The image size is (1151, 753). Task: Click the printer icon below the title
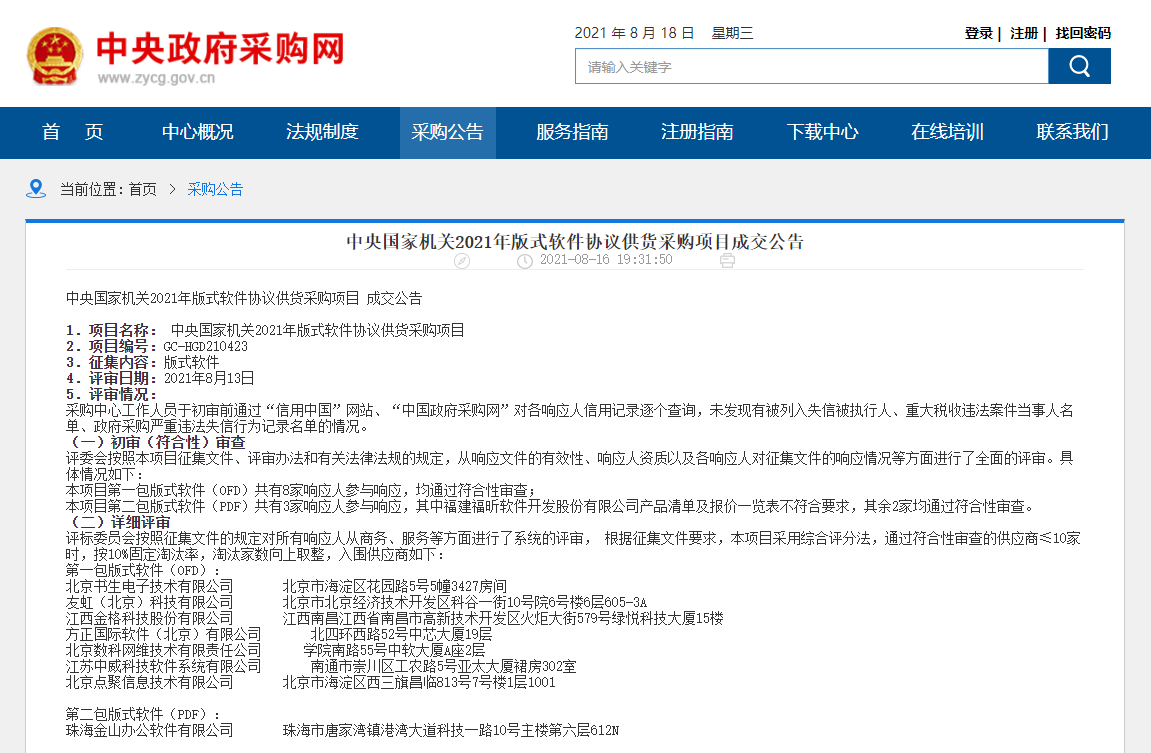point(727,260)
